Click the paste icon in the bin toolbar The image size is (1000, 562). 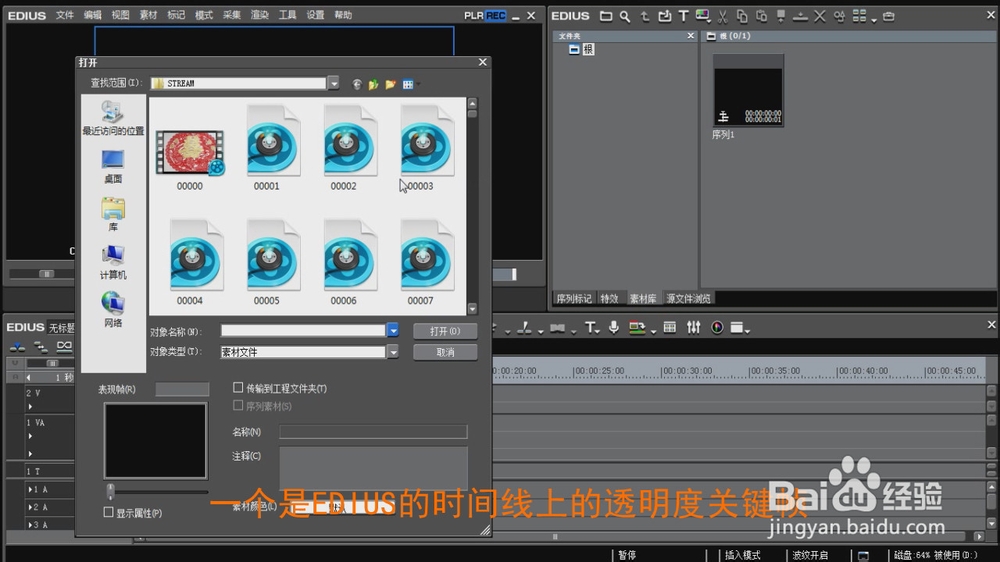coord(761,16)
